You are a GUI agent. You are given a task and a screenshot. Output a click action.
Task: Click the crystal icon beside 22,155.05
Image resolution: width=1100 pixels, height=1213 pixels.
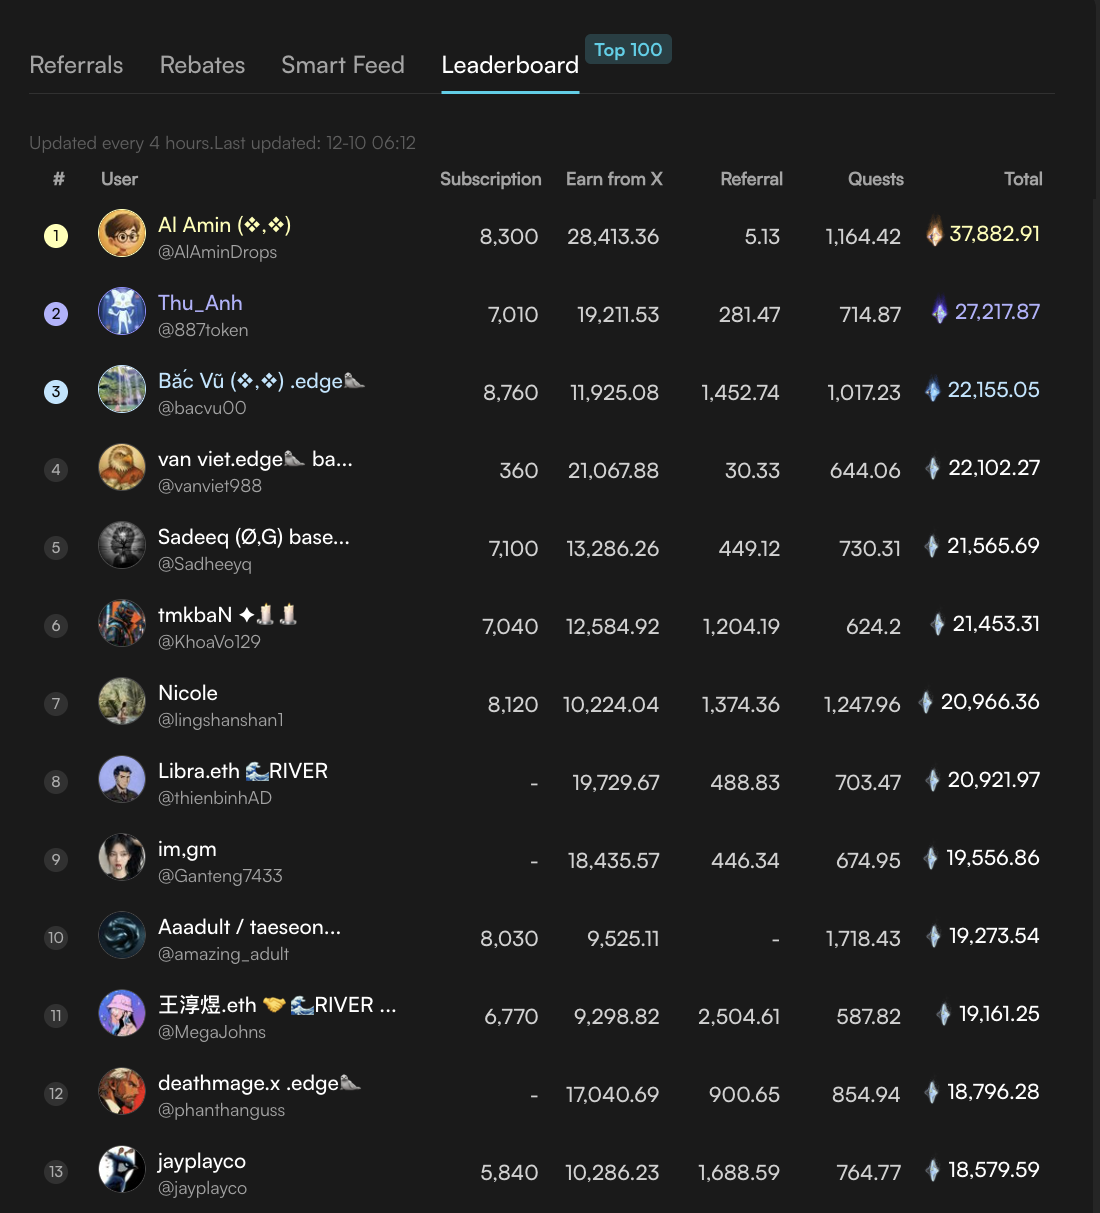pos(932,390)
